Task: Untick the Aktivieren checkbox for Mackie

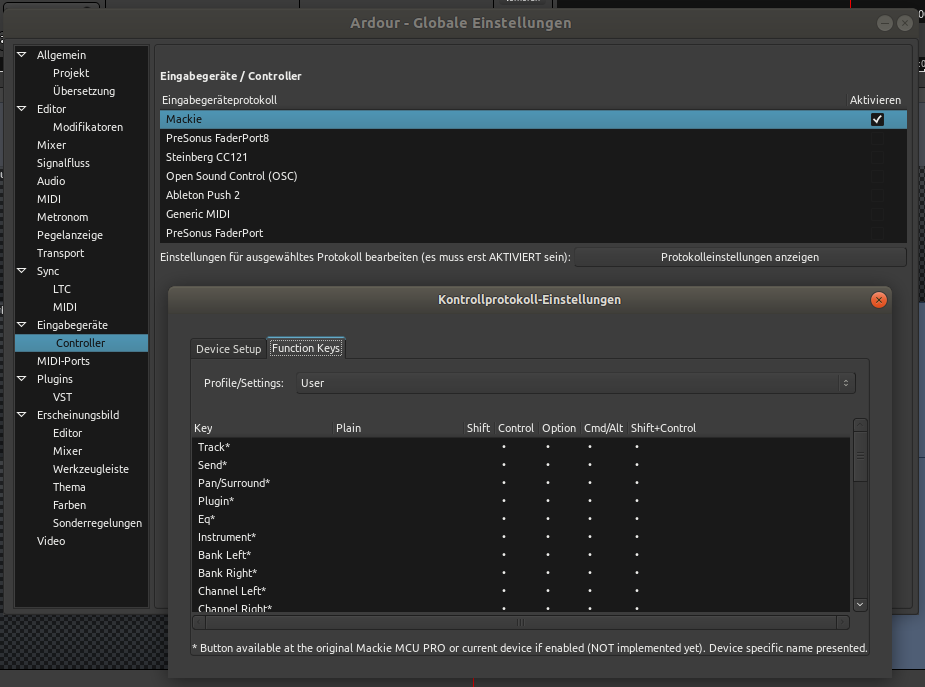Action: click(x=877, y=119)
